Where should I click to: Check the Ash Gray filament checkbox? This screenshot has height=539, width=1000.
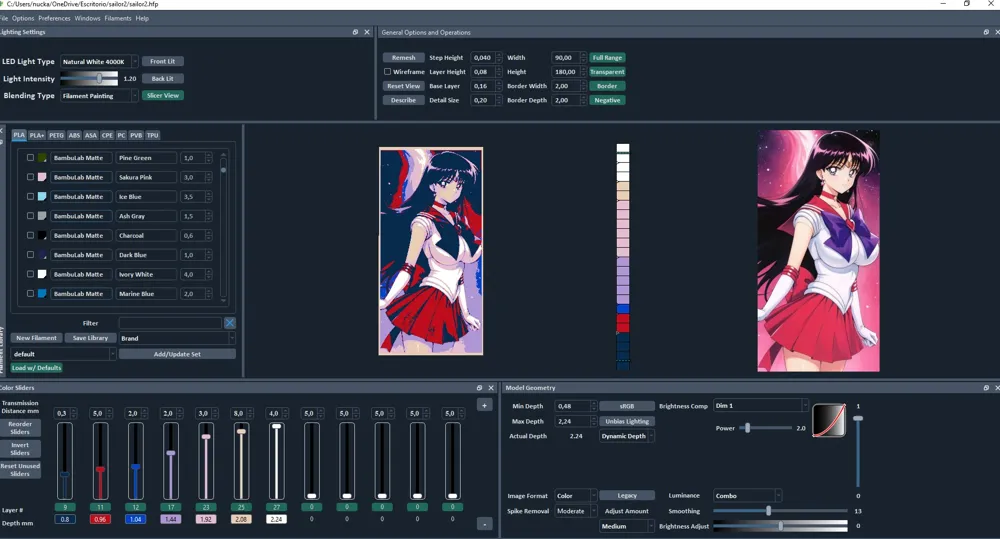click(30, 216)
